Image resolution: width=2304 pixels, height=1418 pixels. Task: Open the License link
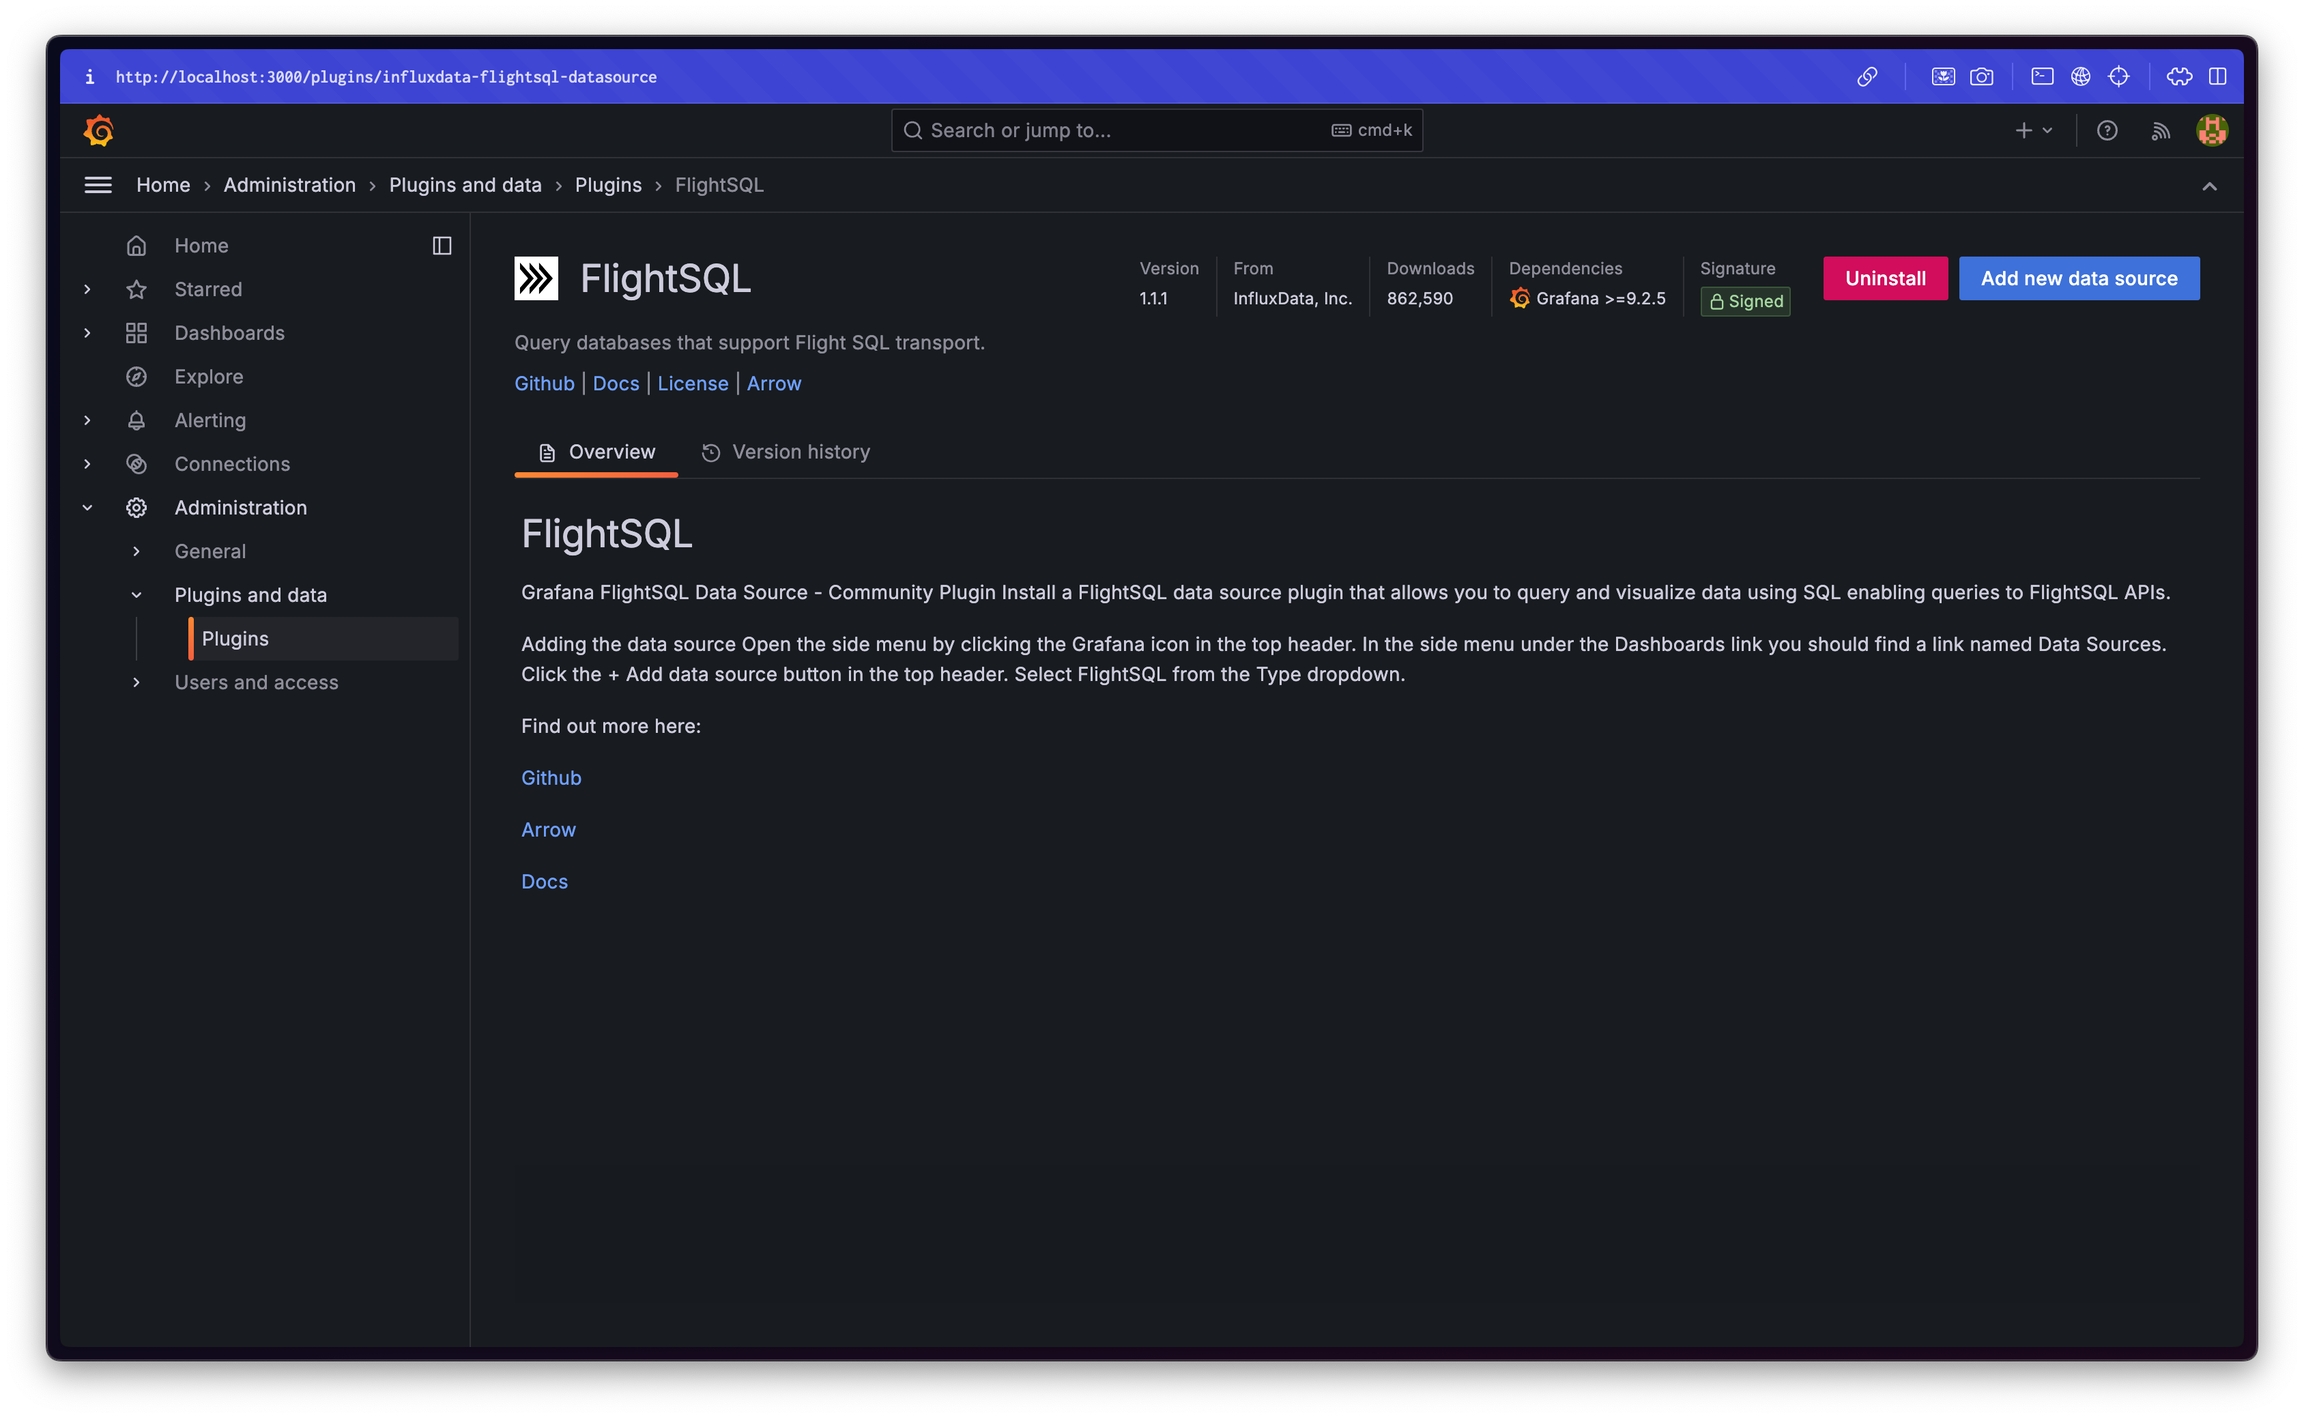[692, 384]
